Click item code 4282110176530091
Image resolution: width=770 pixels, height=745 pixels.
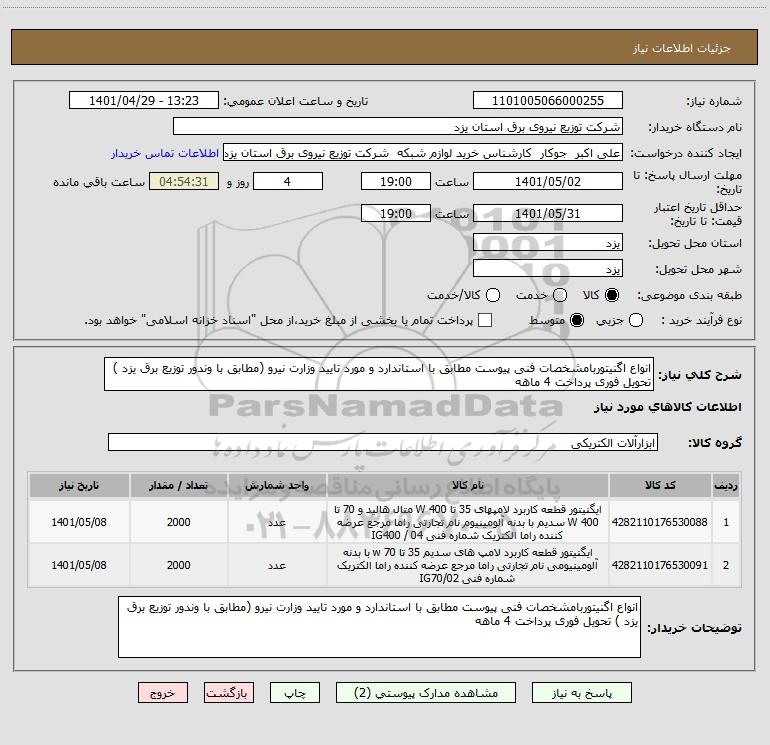point(660,565)
